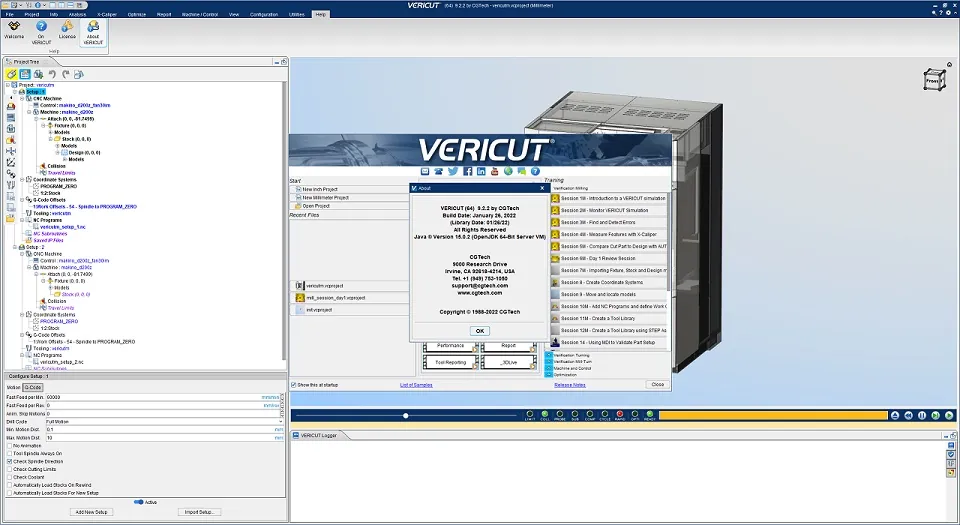The height and width of the screenshot is (525, 960).
Task: Click the Play to End simulation button
Action: (x=949, y=415)
